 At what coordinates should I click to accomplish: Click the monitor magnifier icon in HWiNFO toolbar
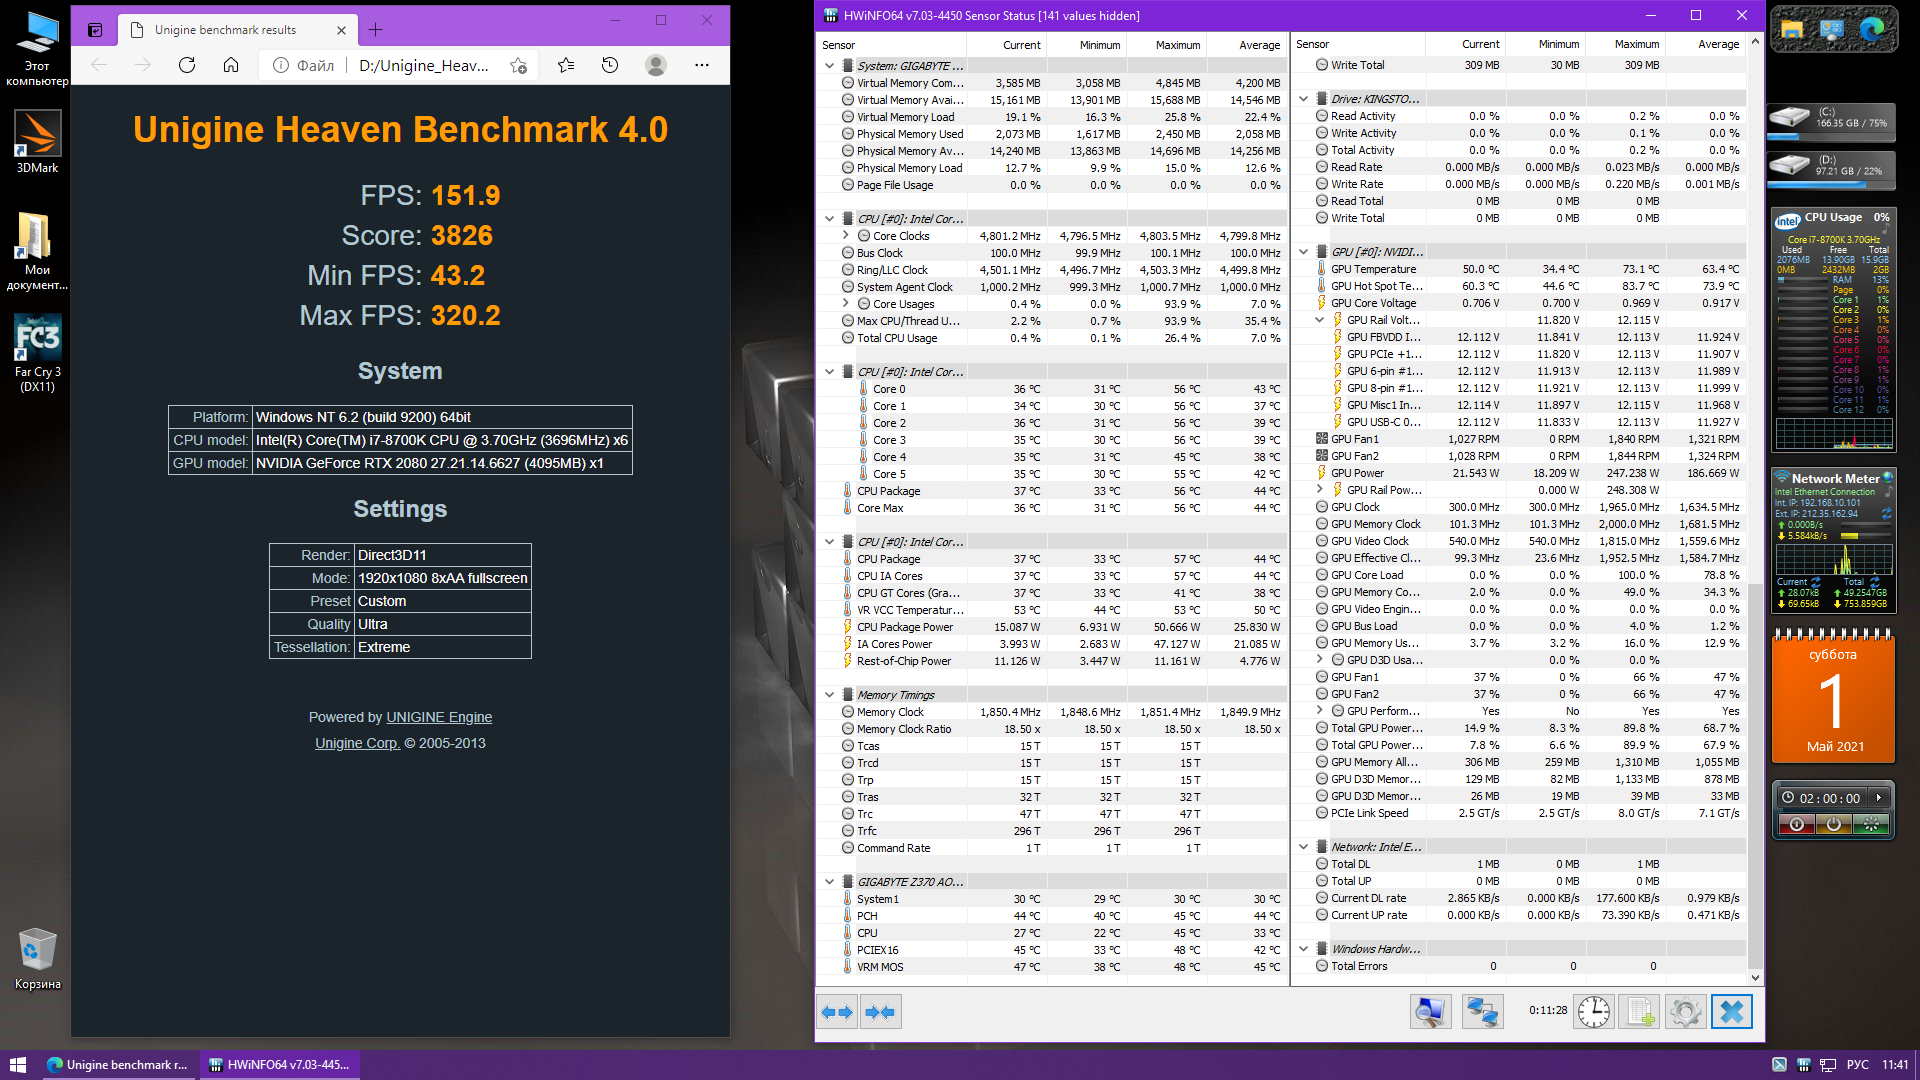pyautogui.click(x=1430, y=1012)
